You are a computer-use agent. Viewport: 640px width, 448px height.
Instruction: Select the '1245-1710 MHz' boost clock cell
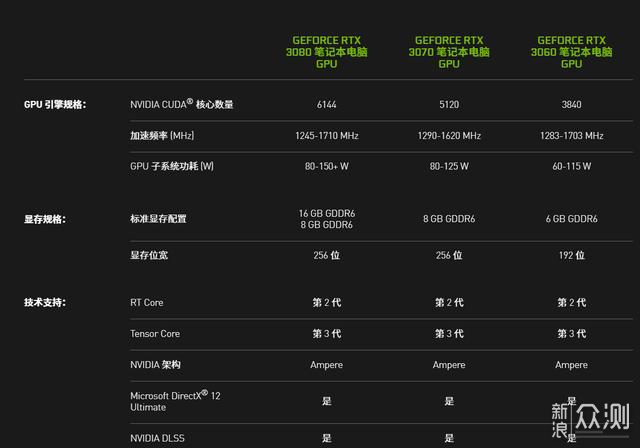[x=327, y=135]
